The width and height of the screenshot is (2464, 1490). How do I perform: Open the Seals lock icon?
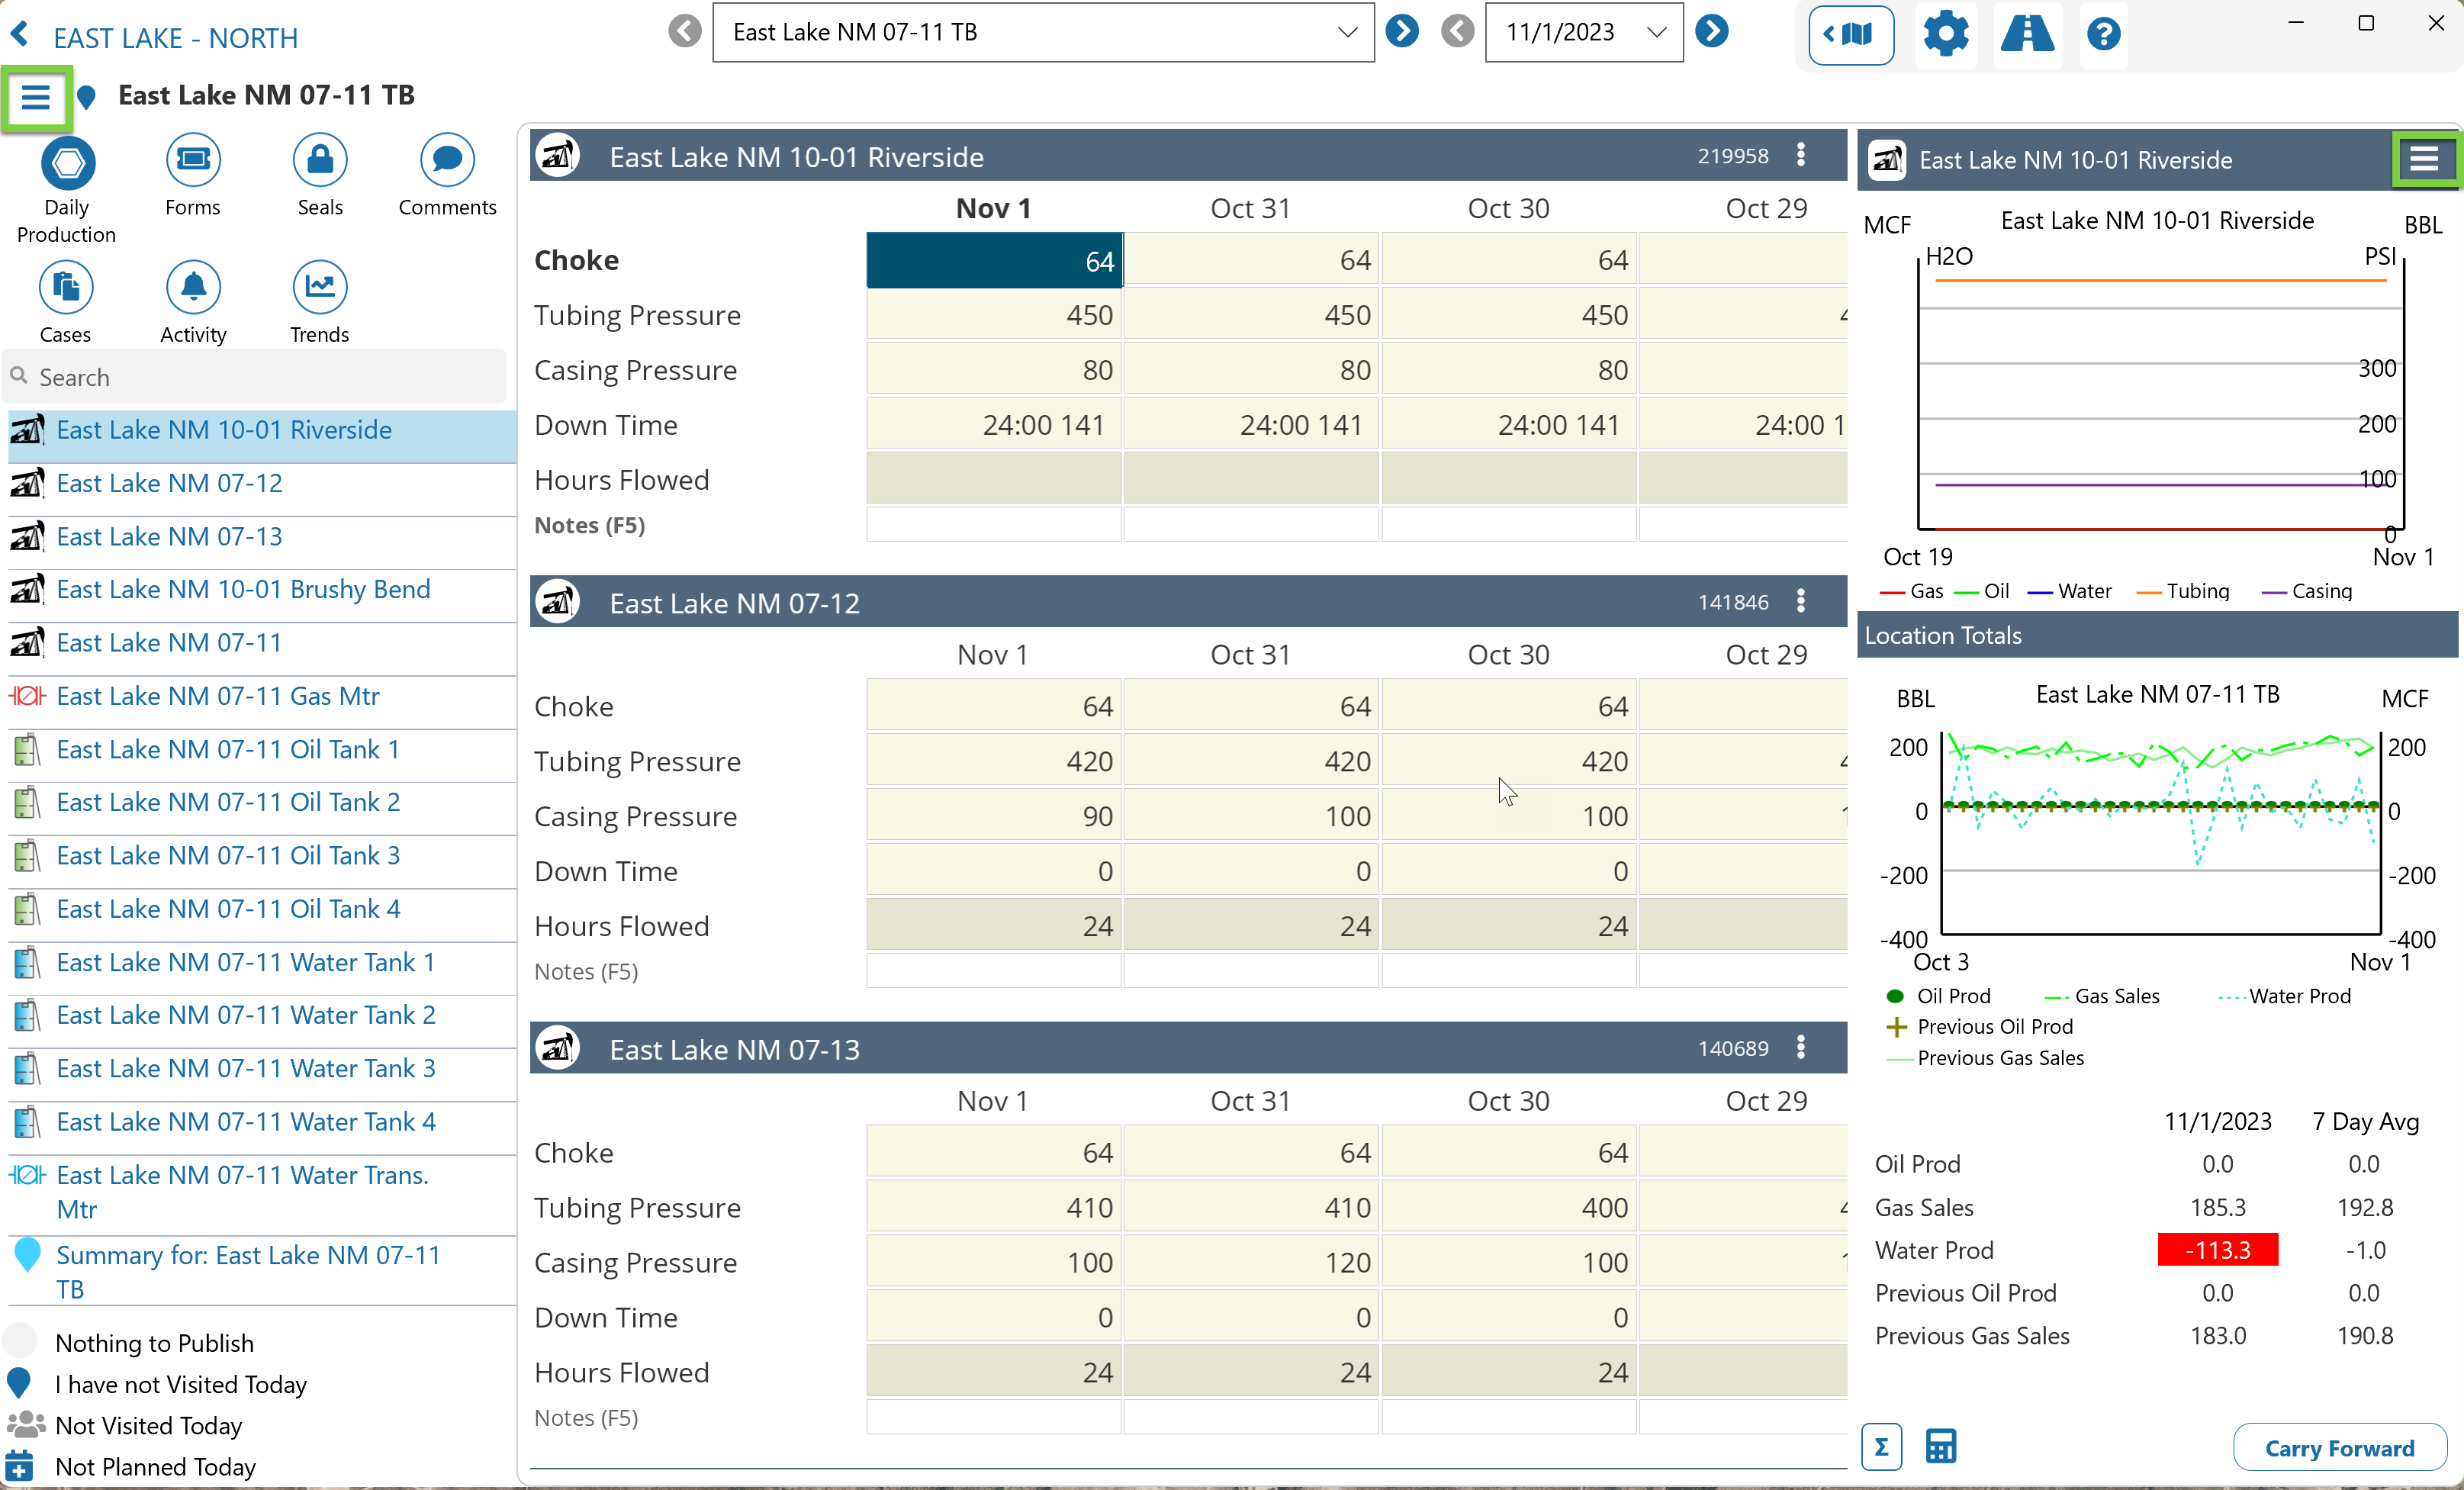pyautogui.click(x=319, y=160)
